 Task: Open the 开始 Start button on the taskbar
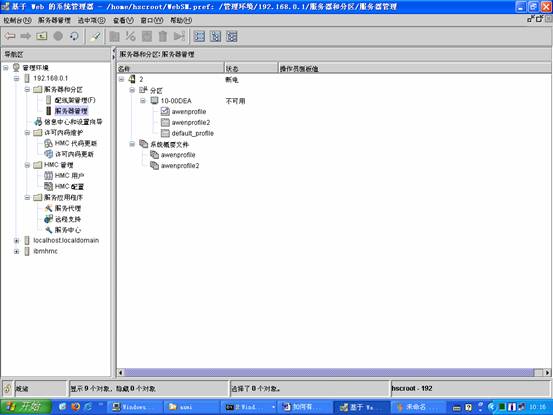coord(26,407)
